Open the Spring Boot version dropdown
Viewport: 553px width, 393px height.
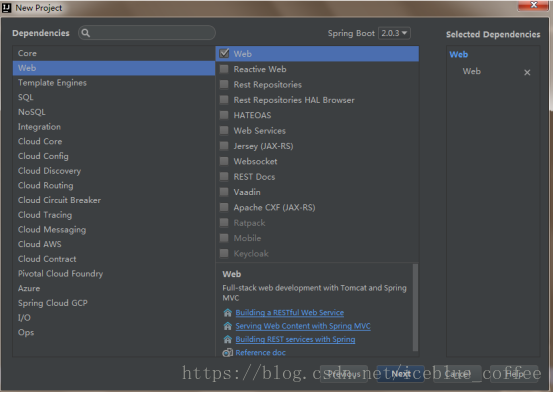coord(394,33)
